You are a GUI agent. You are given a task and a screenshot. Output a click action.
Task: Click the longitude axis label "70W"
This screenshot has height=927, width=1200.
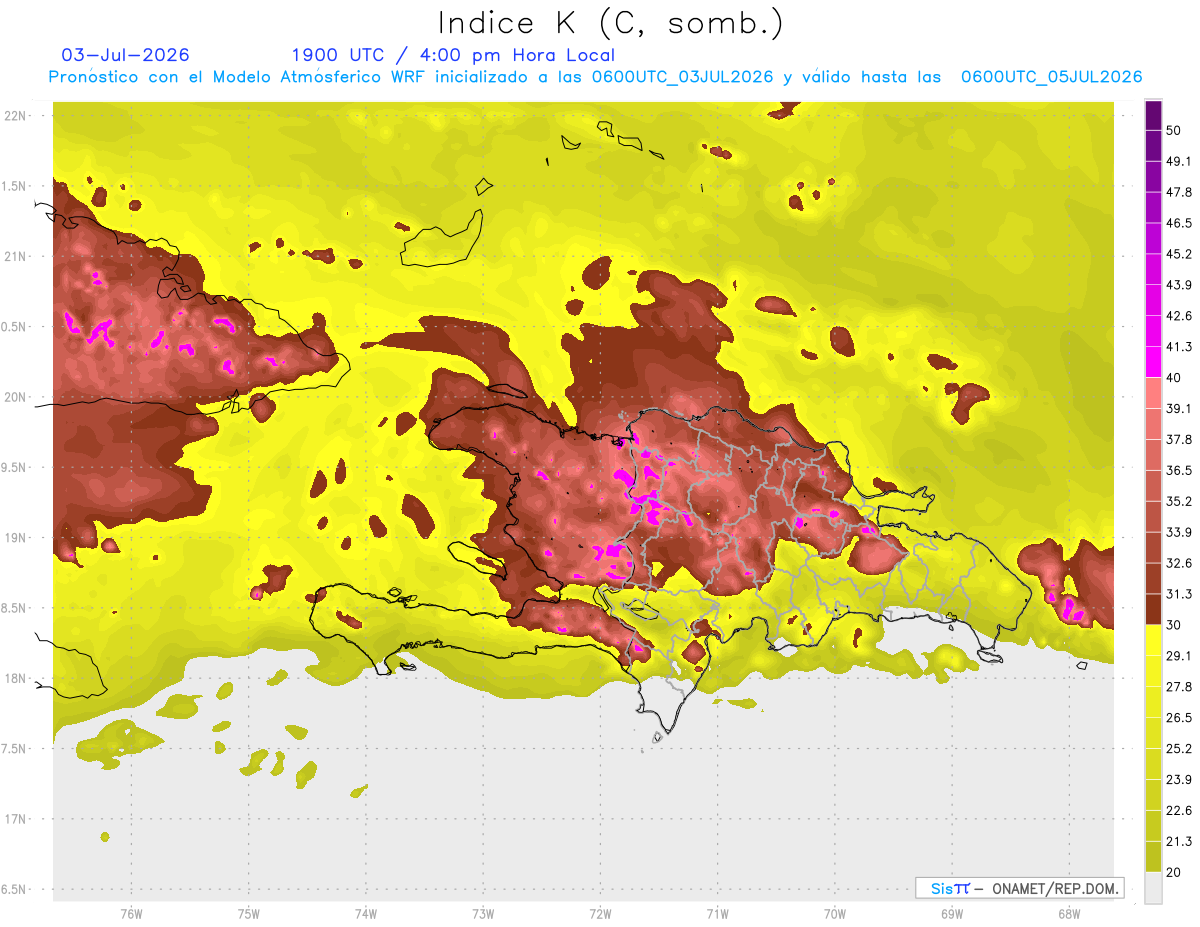tap(835, 914)
